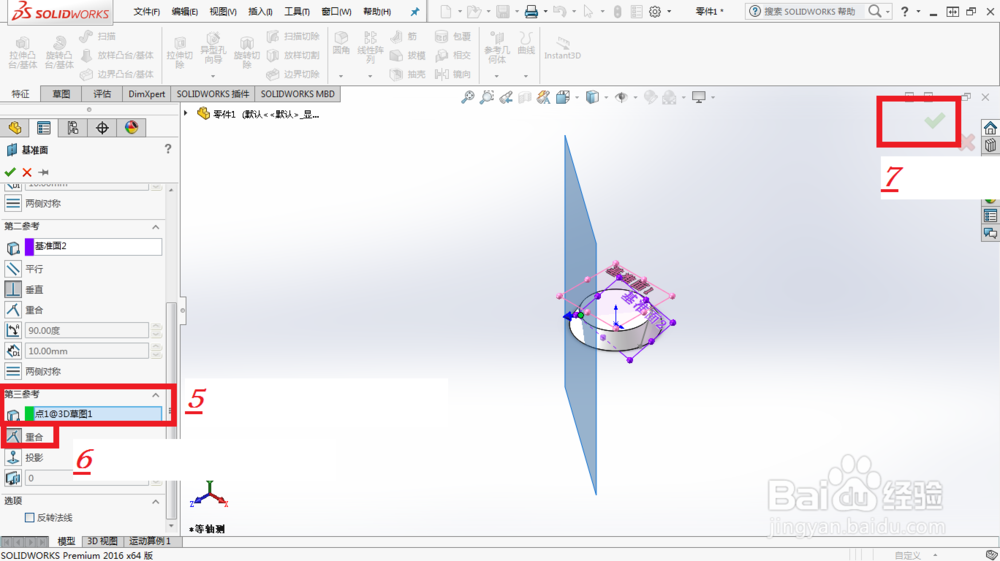The height and width of the screenshot is (561, 1000).
Task: Toggle 重合 option under 第三参考
Action: tap(13, 437)
